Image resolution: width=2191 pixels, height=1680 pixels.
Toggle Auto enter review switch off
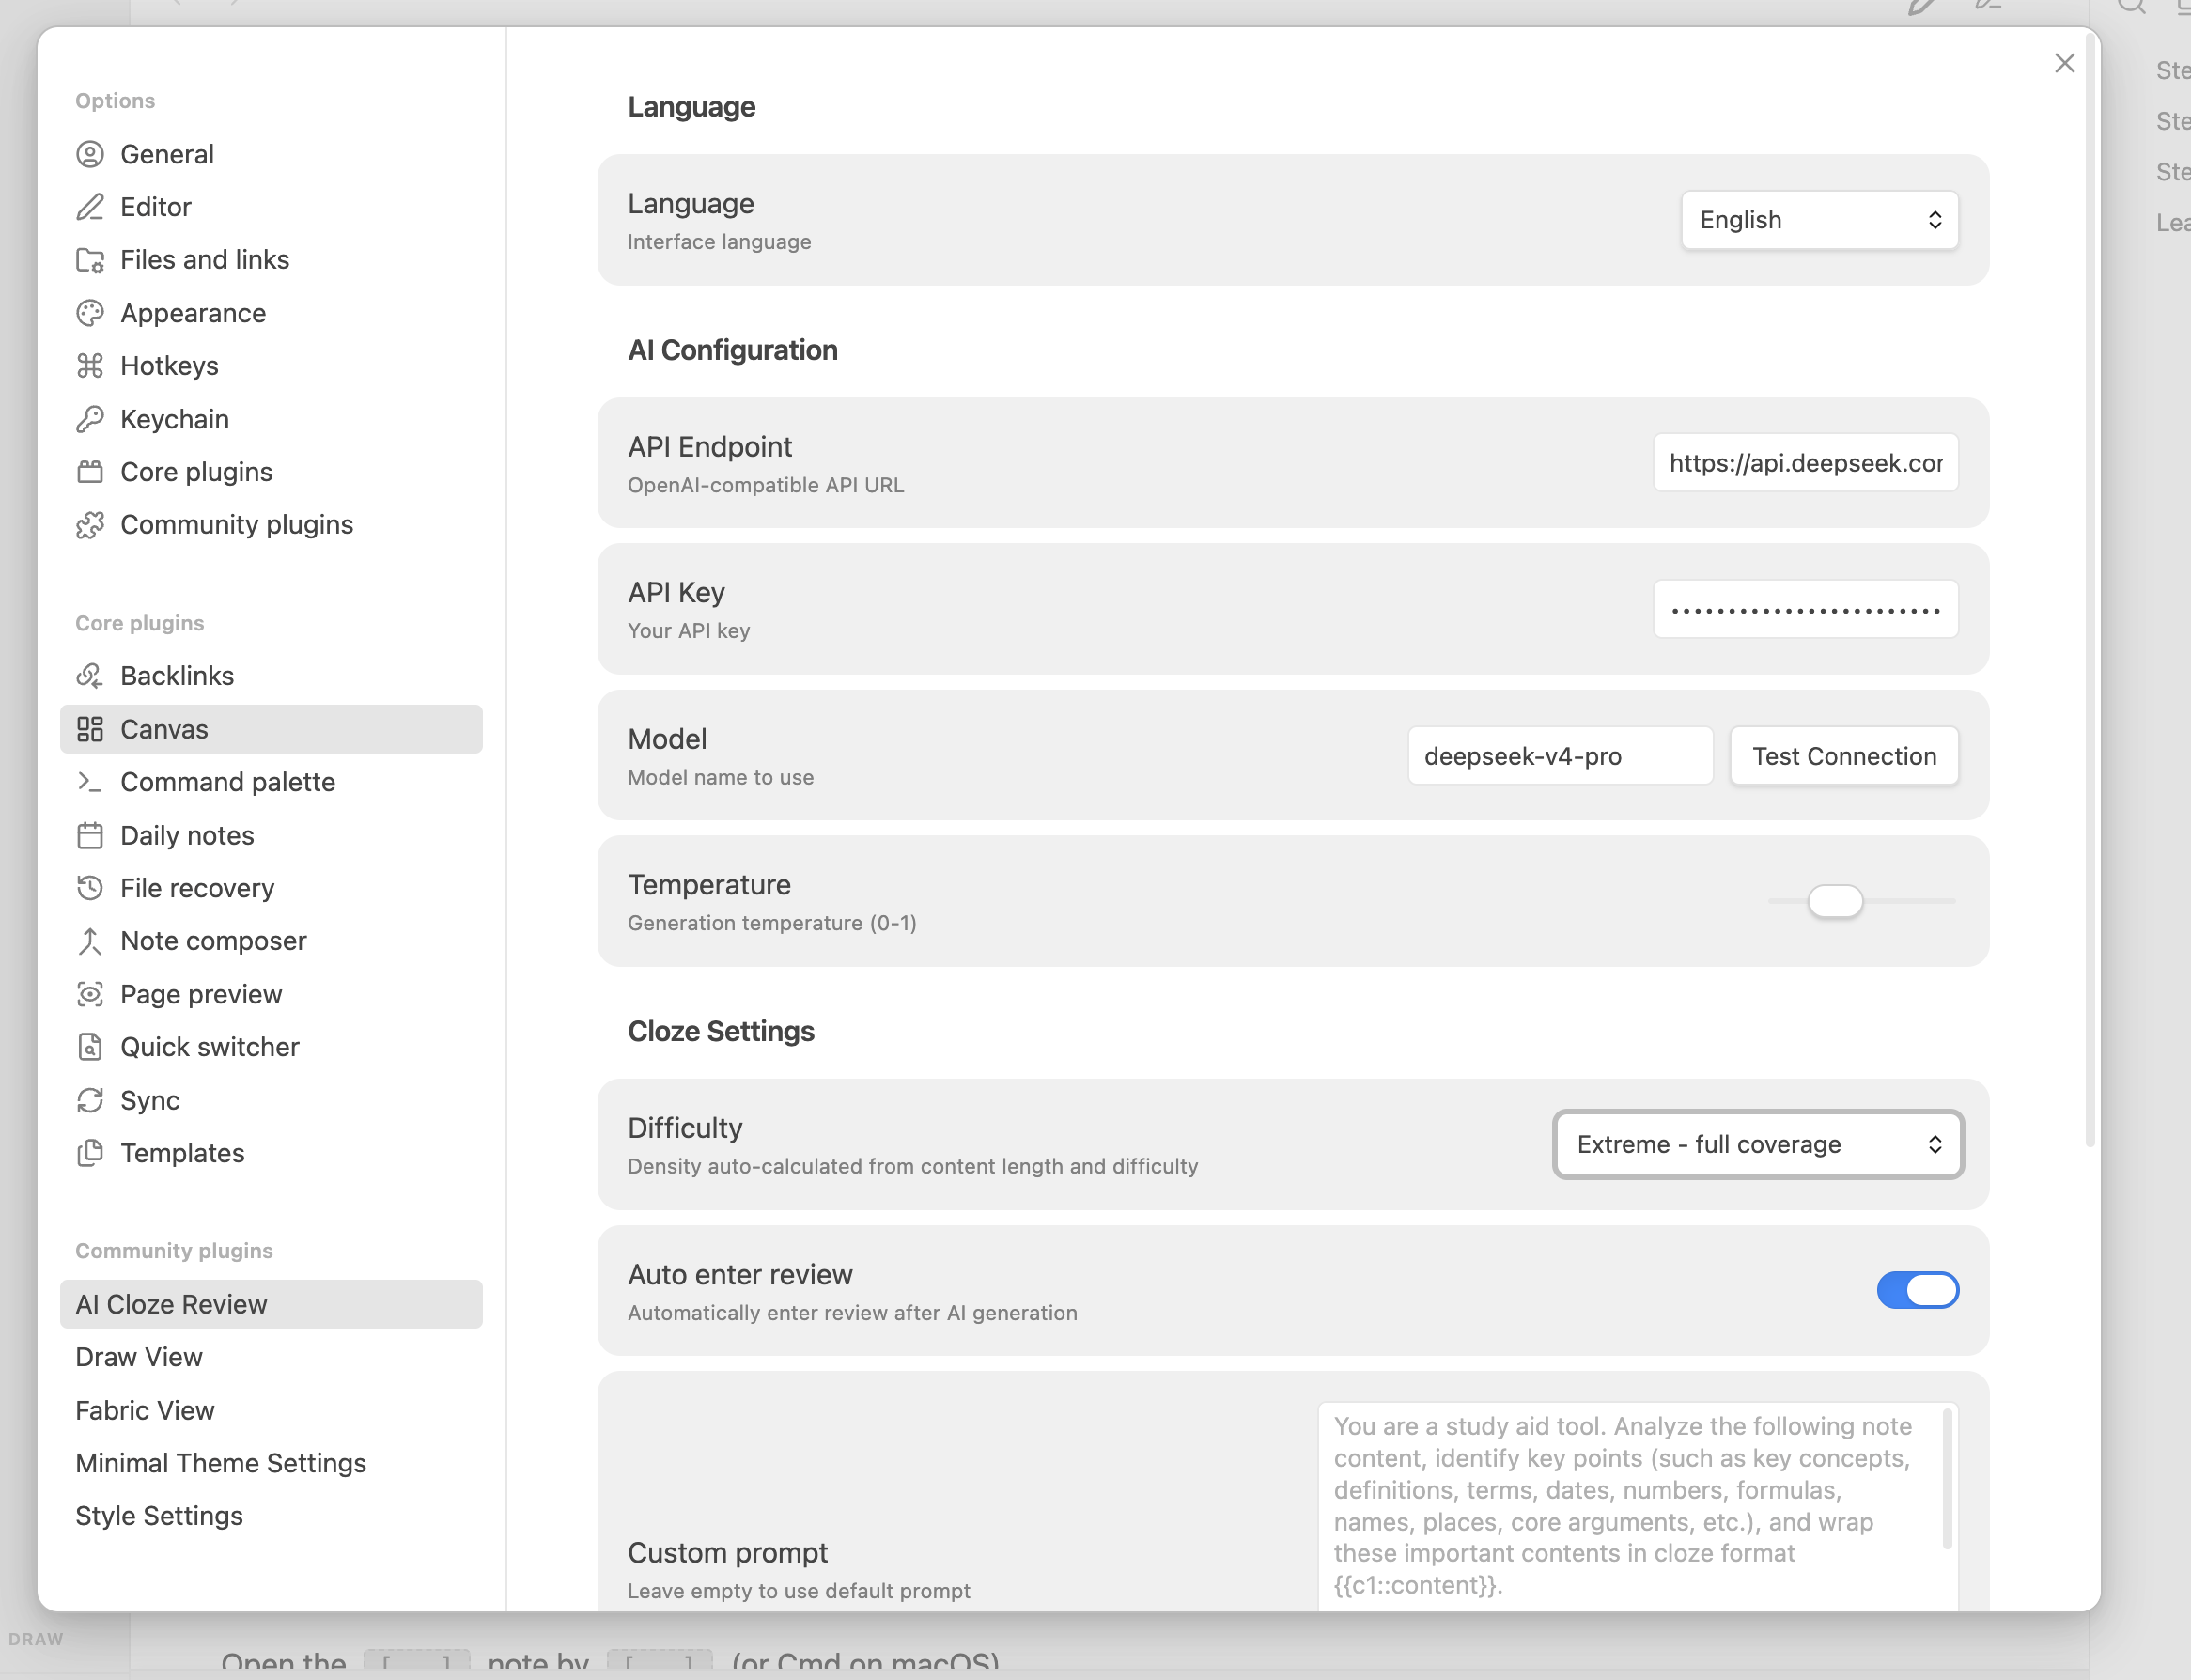pyautogui.click(x=1917, y=1290)
